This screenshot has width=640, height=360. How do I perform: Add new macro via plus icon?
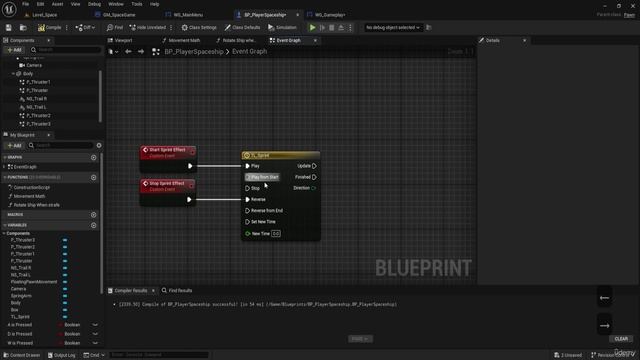pos(93,215)
